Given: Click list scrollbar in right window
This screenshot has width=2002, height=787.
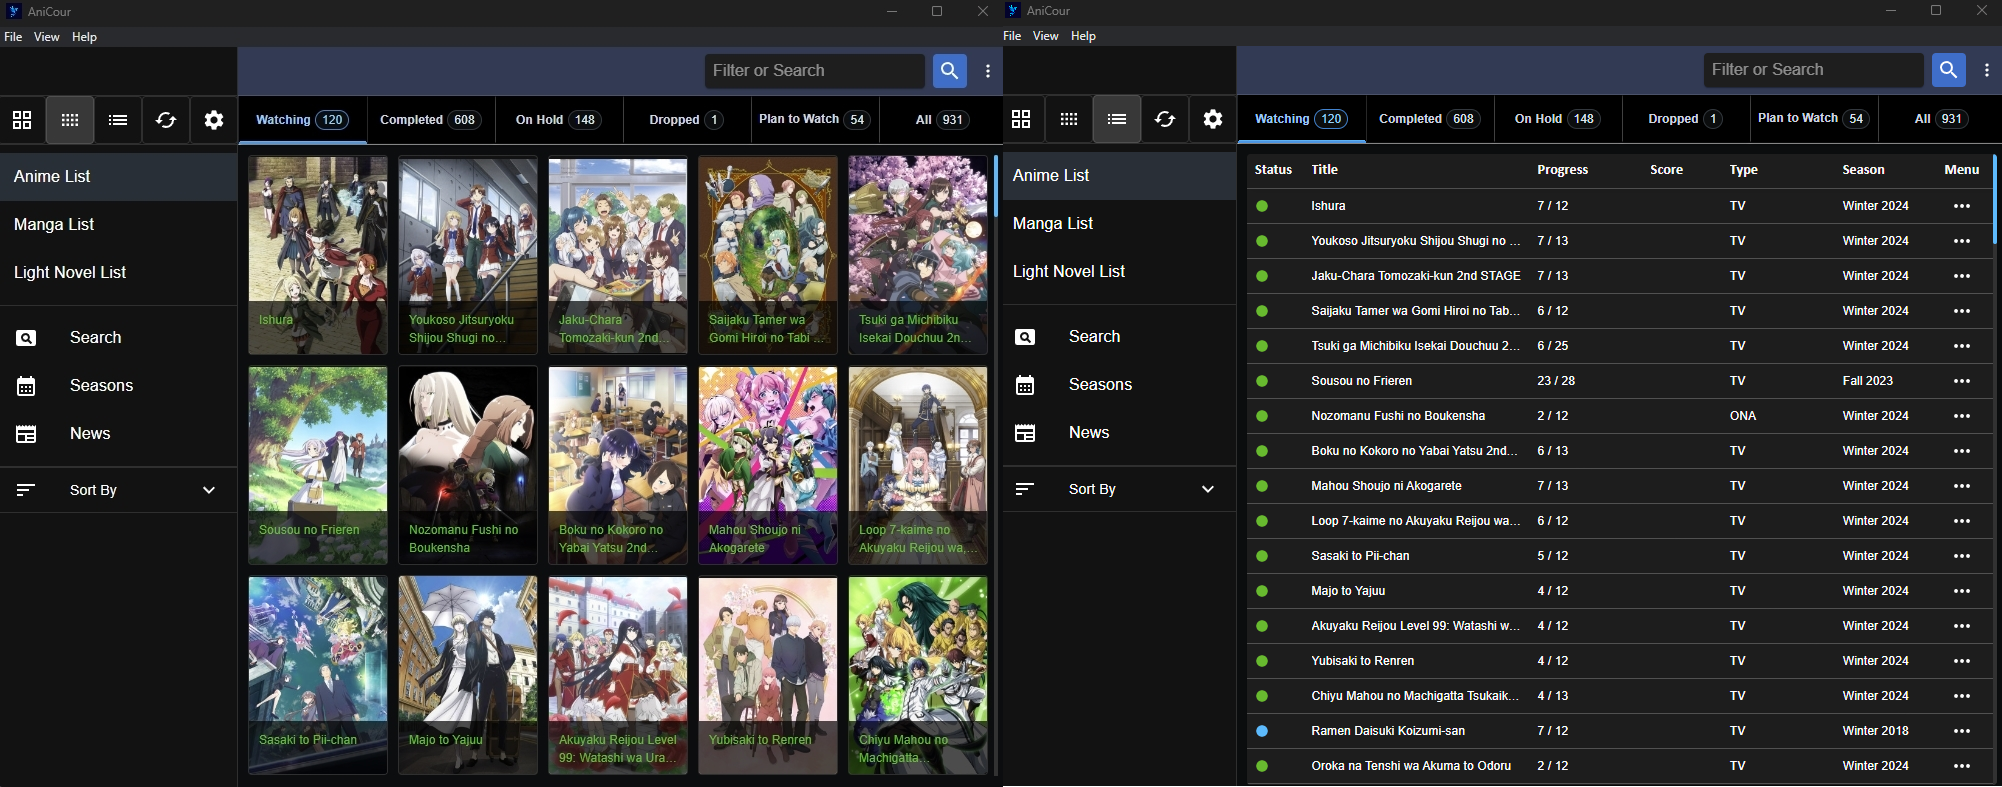Looking at the screenshot, I should click(1995, 198).
